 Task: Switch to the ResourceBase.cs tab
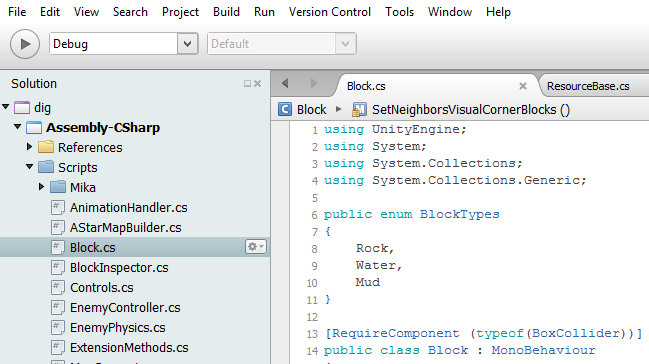coord(588,86)
